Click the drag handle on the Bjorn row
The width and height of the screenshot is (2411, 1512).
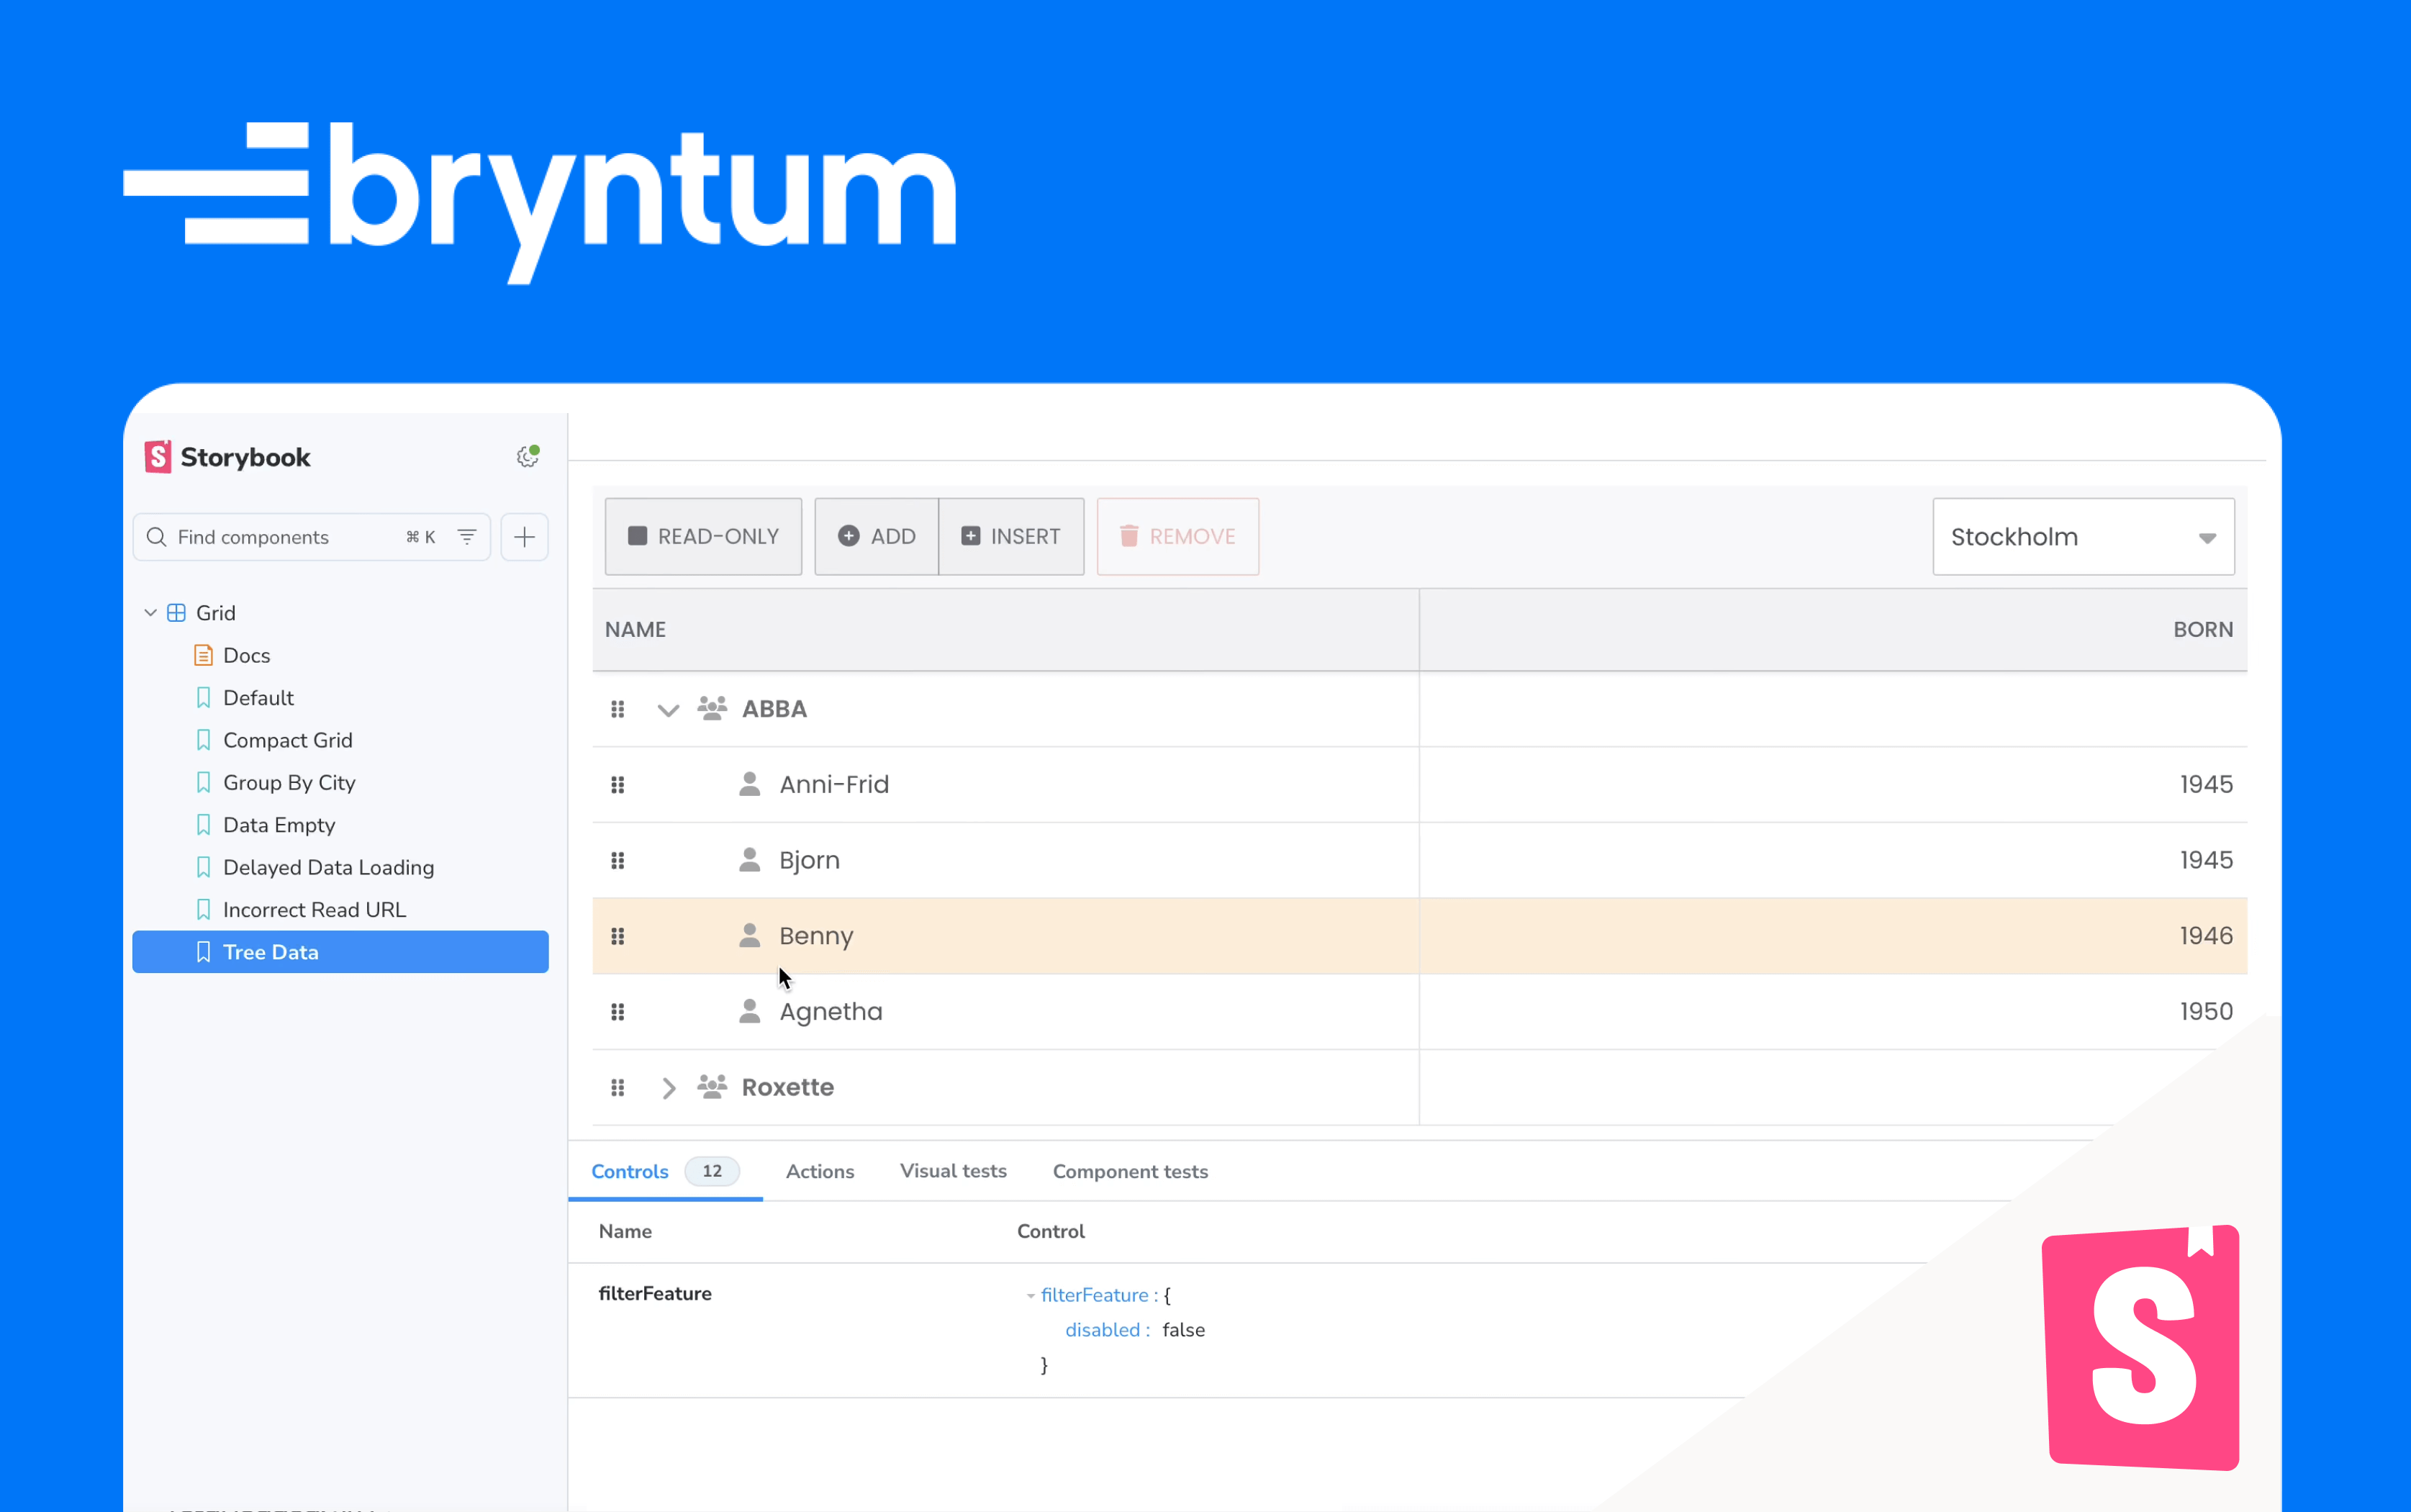(x=618, y=860)
